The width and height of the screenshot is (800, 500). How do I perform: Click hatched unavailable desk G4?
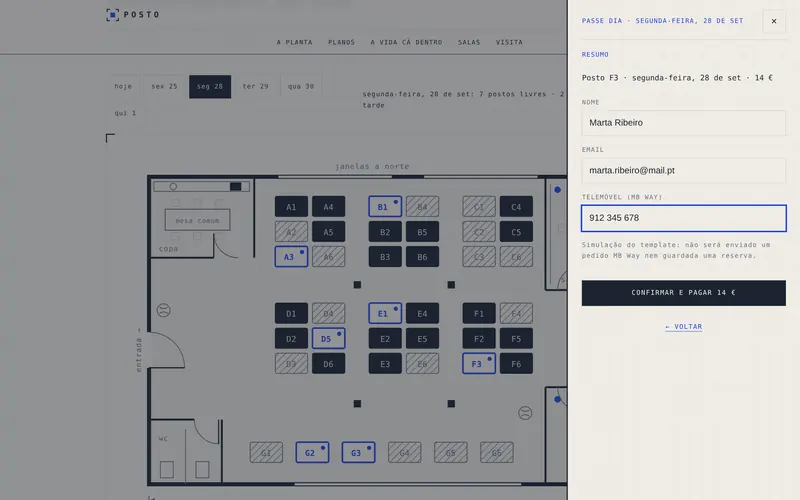tap(404, 453)
